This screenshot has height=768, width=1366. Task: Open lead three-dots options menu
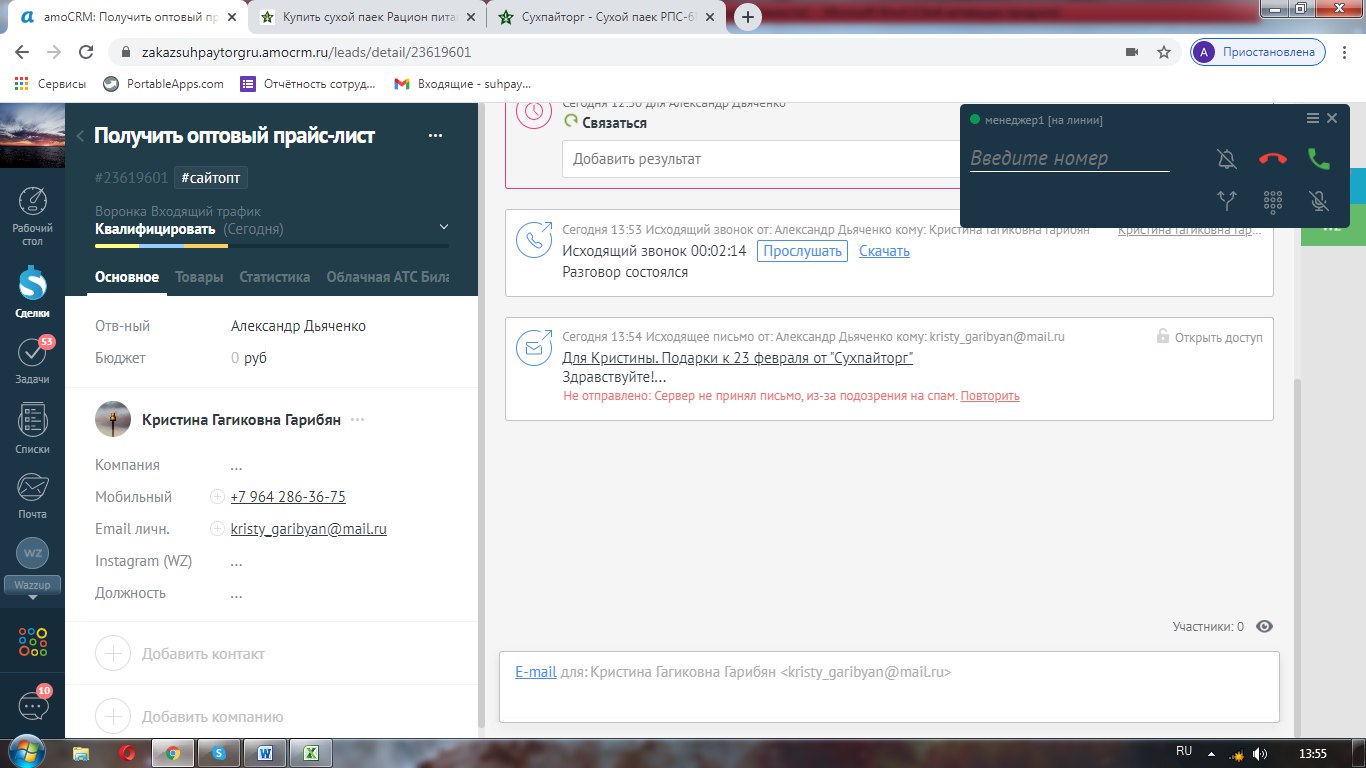[435, 136]
